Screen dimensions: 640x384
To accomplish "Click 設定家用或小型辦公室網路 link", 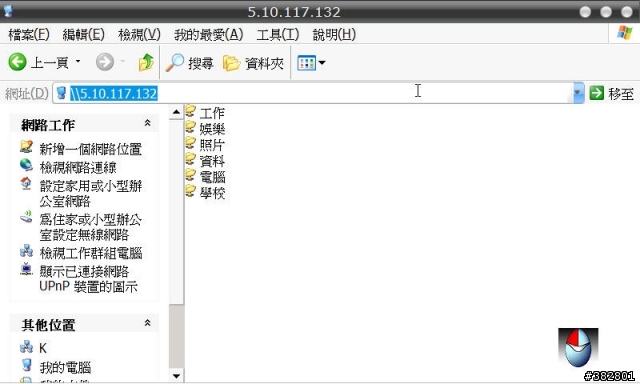I will [81, 193].
